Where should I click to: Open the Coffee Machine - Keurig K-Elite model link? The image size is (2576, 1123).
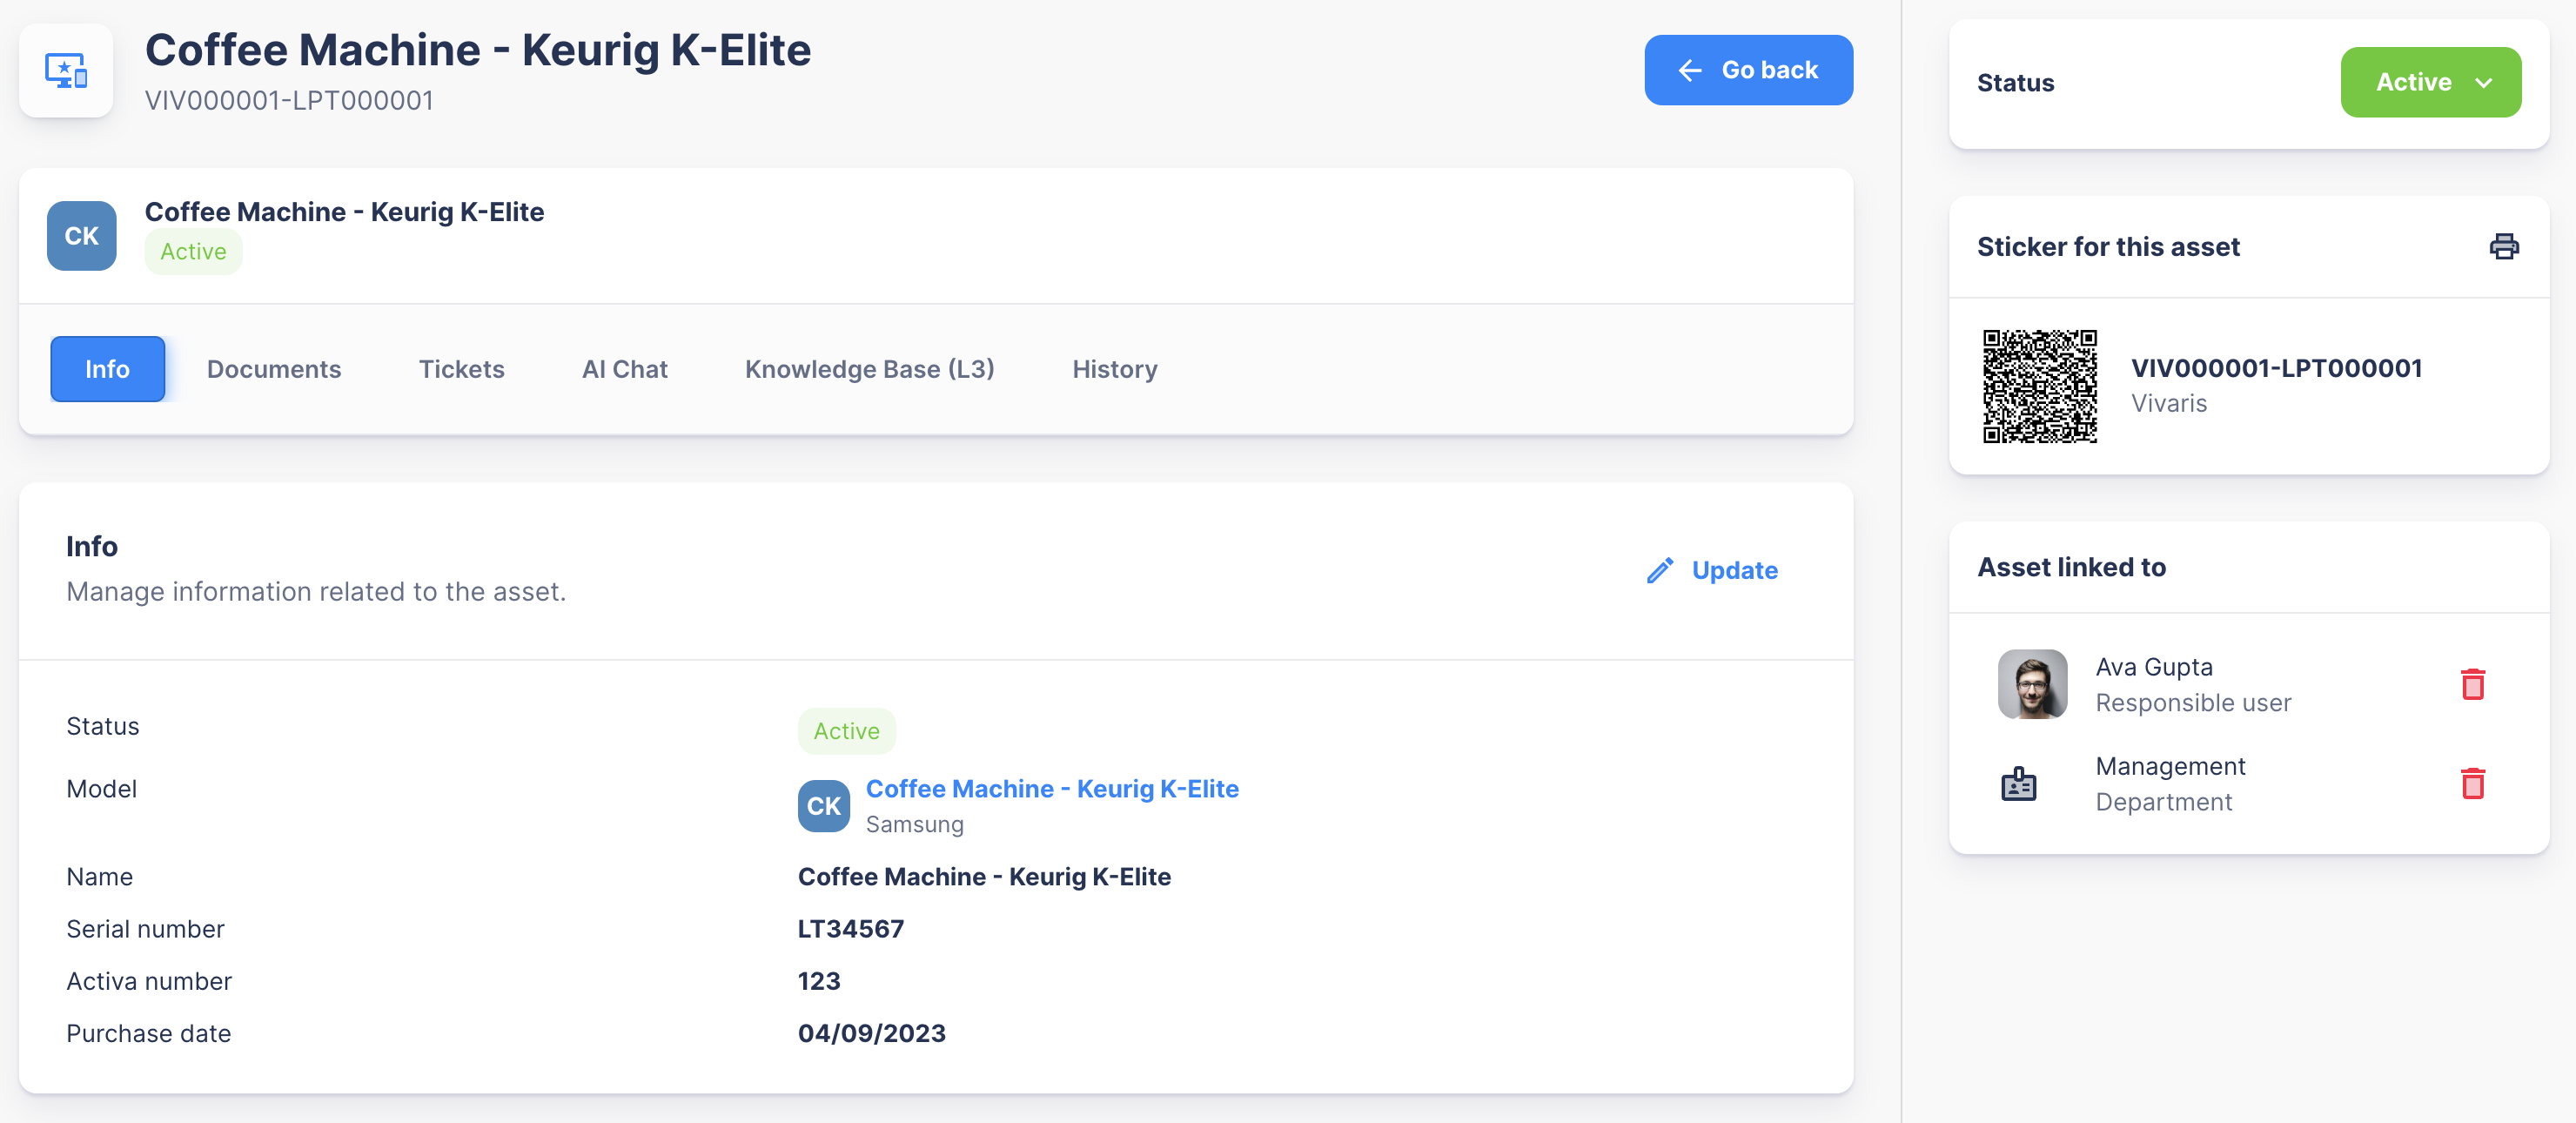point(1051,789)
